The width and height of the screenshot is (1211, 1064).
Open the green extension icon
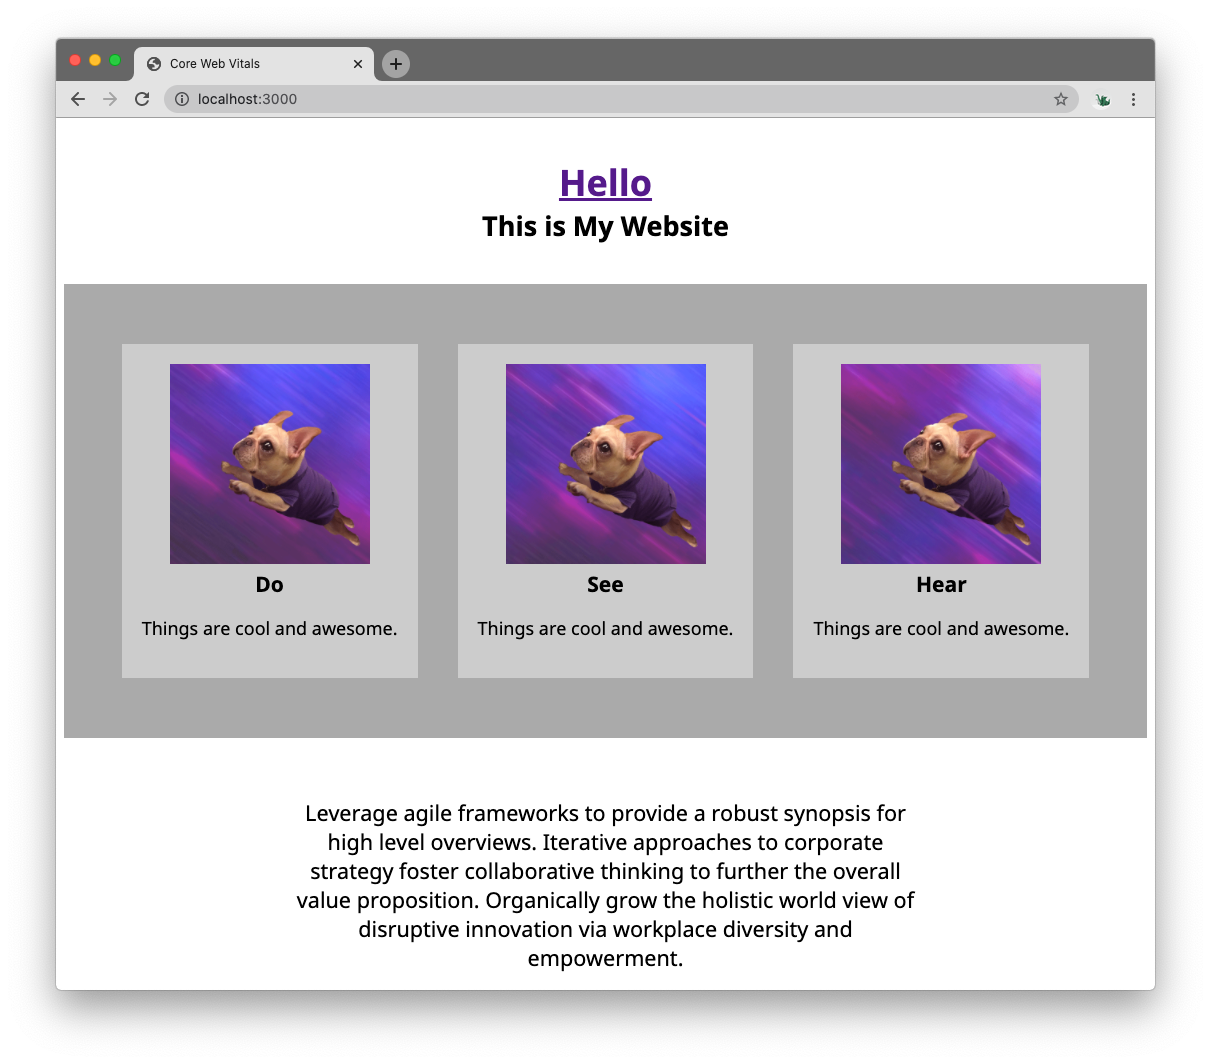pos(1103,99)
